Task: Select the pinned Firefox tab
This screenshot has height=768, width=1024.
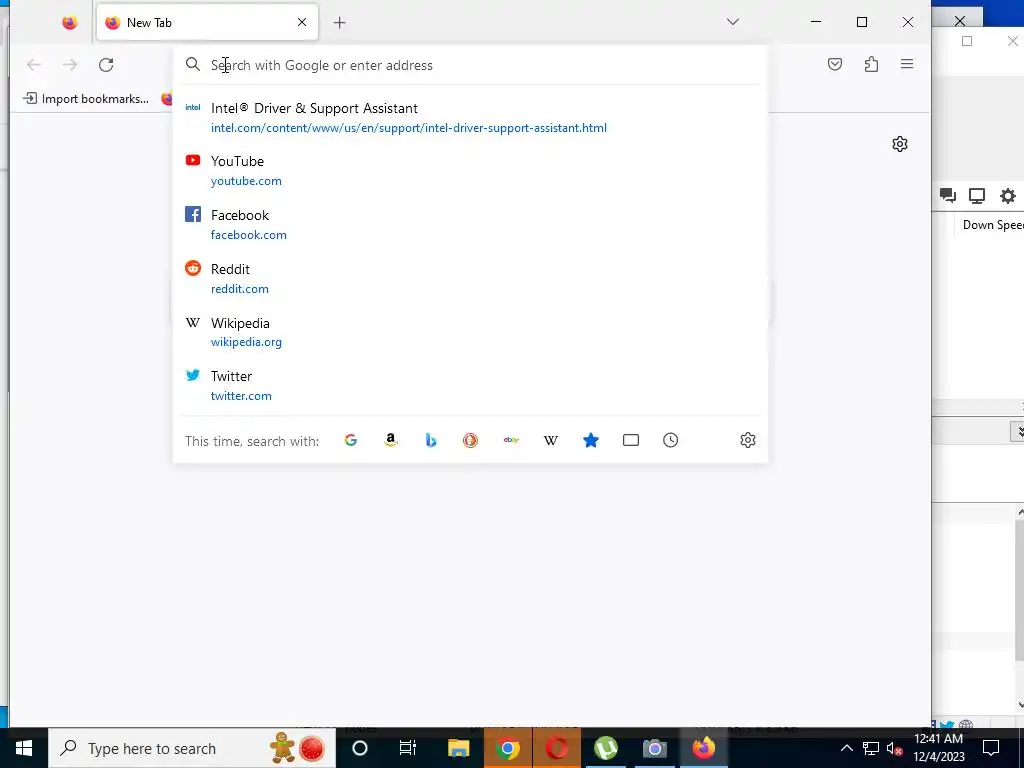Action: click(x=70, y=23)
